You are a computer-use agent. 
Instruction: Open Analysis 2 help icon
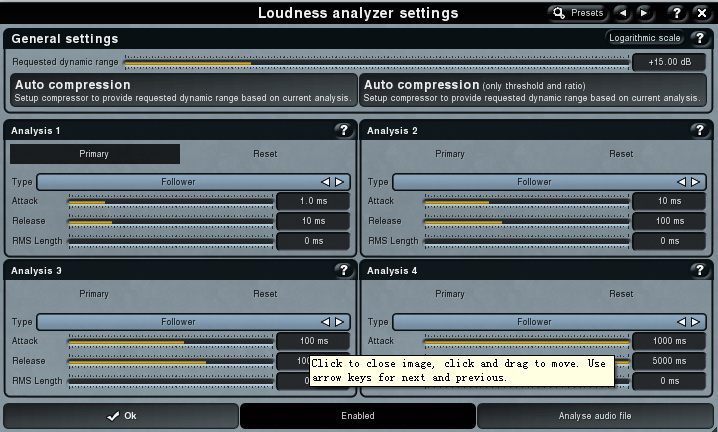click(x=699, y=130)
